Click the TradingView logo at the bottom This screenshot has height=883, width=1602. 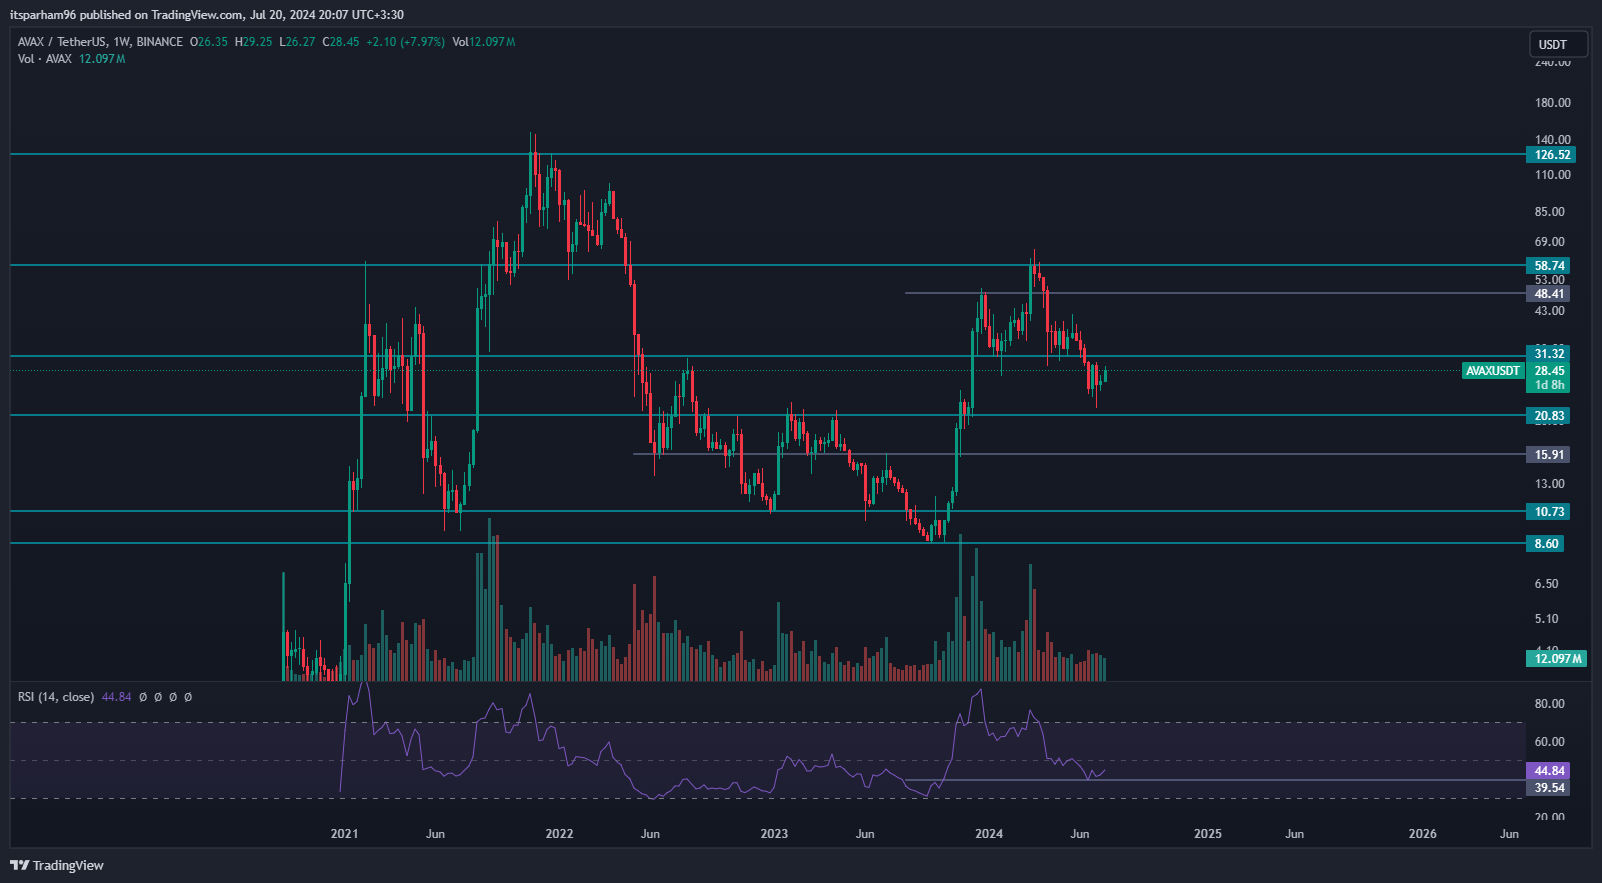point(57,865)
